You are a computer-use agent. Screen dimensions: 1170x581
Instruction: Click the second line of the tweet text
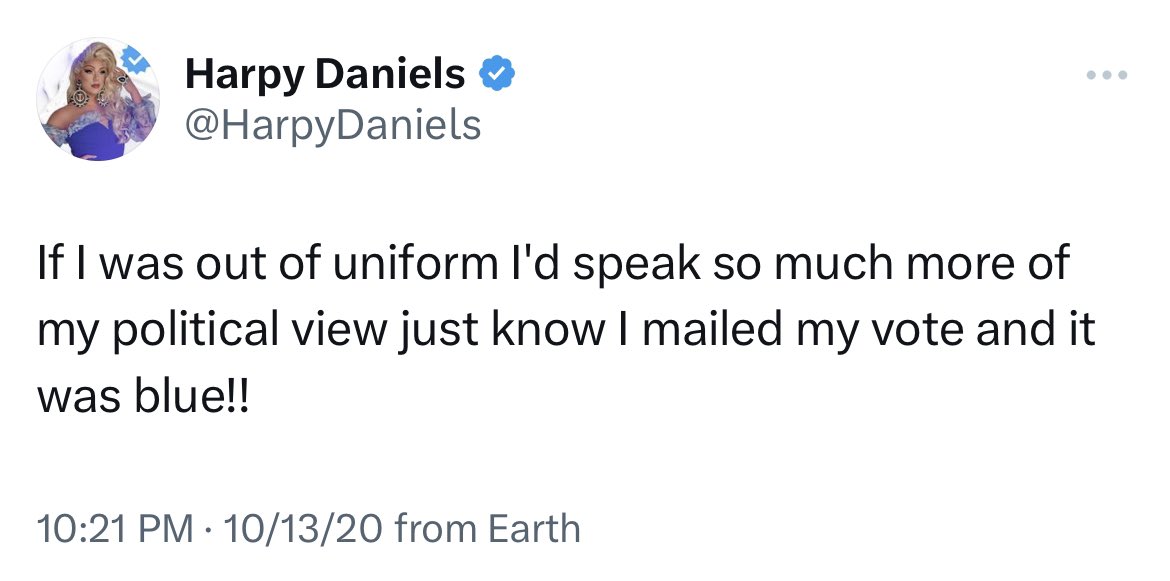tap(566, 330)
